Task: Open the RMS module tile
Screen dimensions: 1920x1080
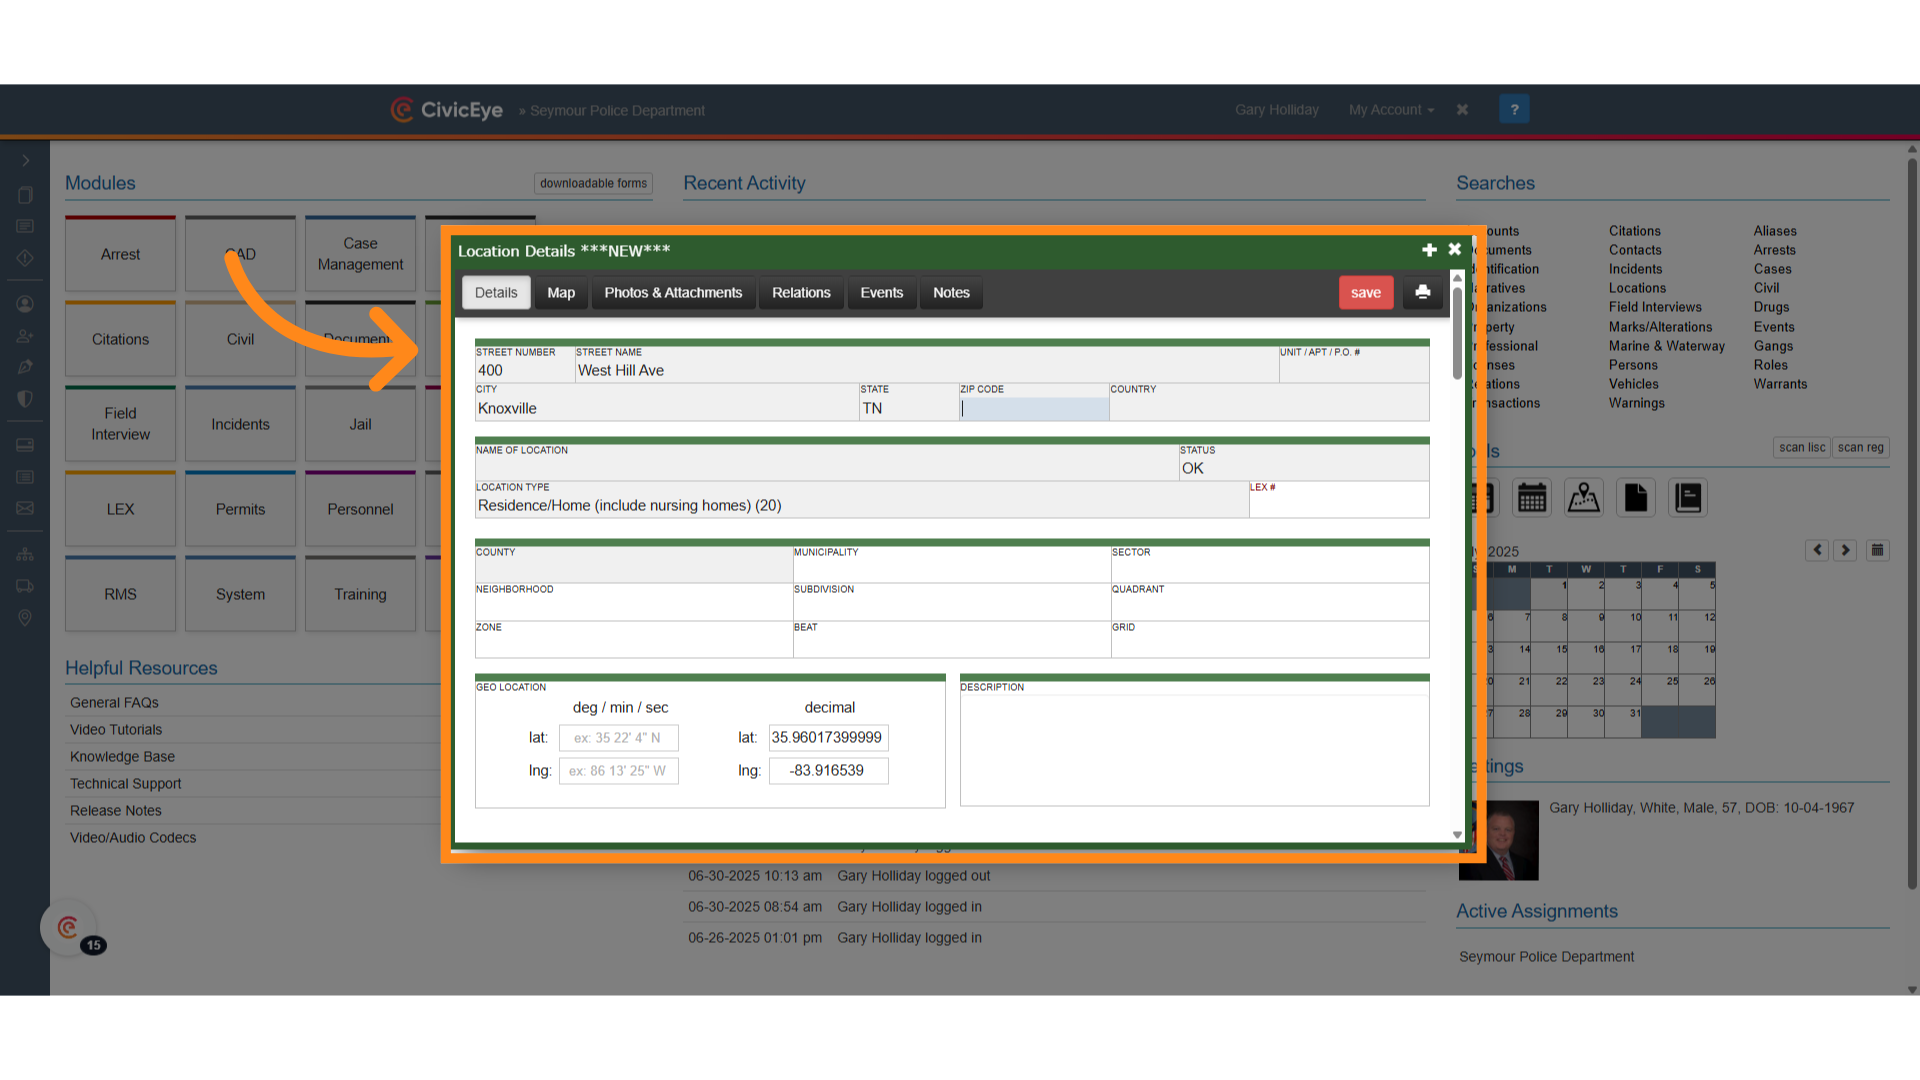Action: [x=120, y=594]
